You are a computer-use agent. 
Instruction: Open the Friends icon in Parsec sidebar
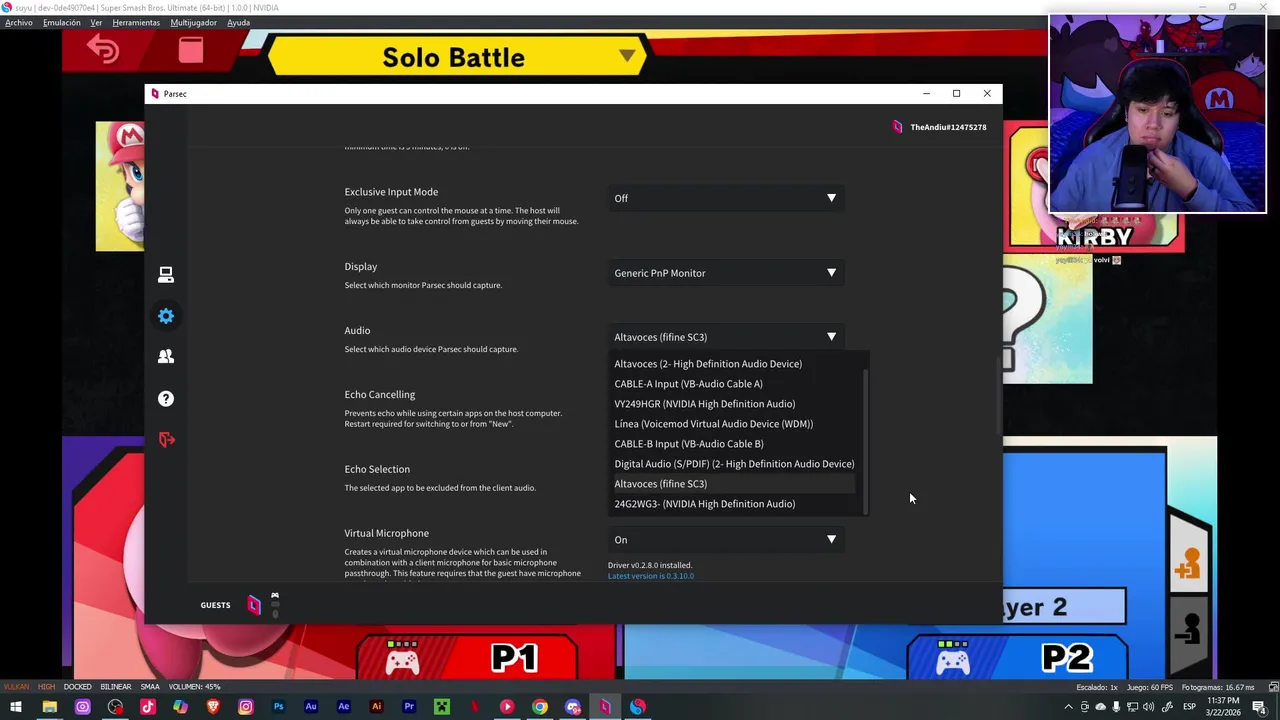pyautogui.click(x=166, y=356)
